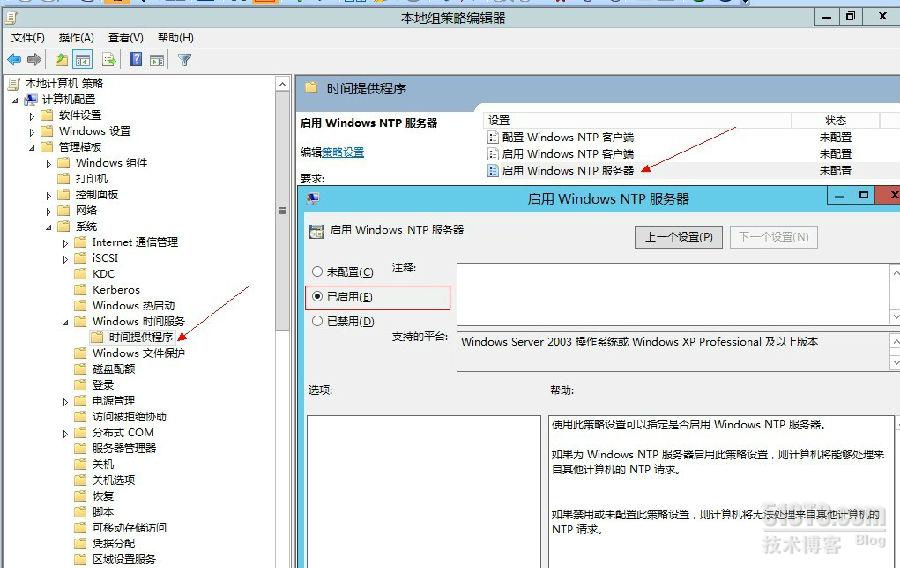Select 可移动存储访问 in the tree
900x568 pixels.
click(129, 527)
